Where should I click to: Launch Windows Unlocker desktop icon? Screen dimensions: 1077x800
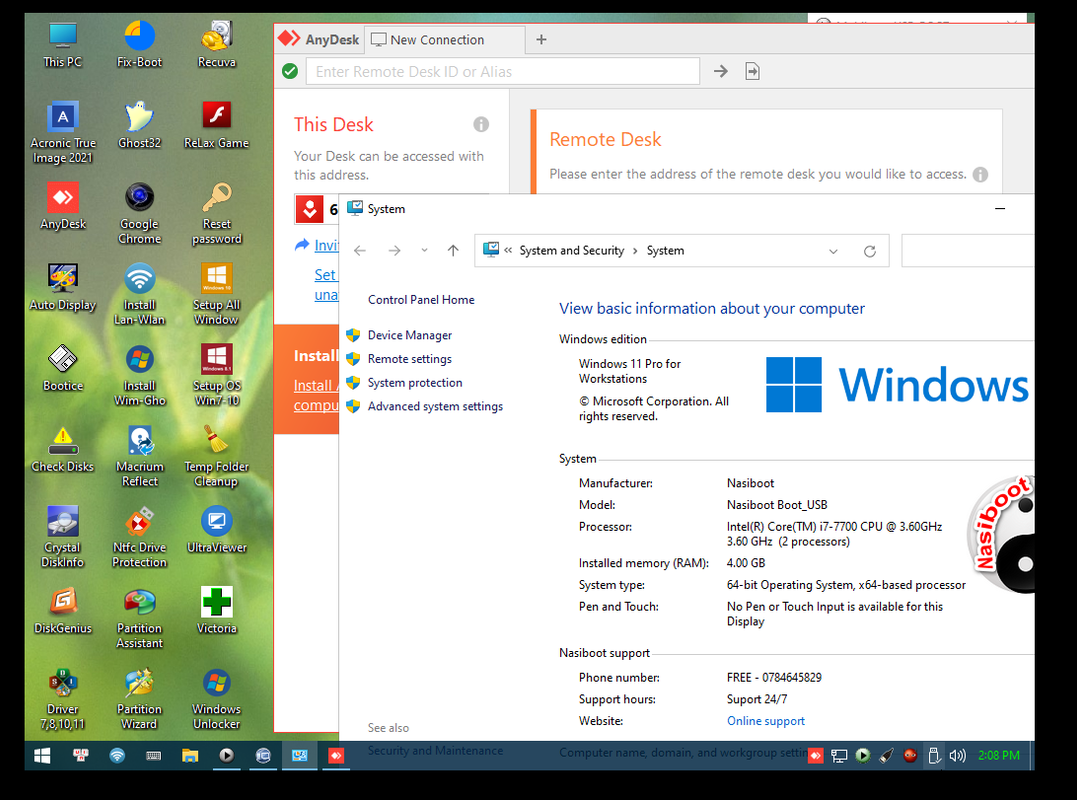pos(216,700)
